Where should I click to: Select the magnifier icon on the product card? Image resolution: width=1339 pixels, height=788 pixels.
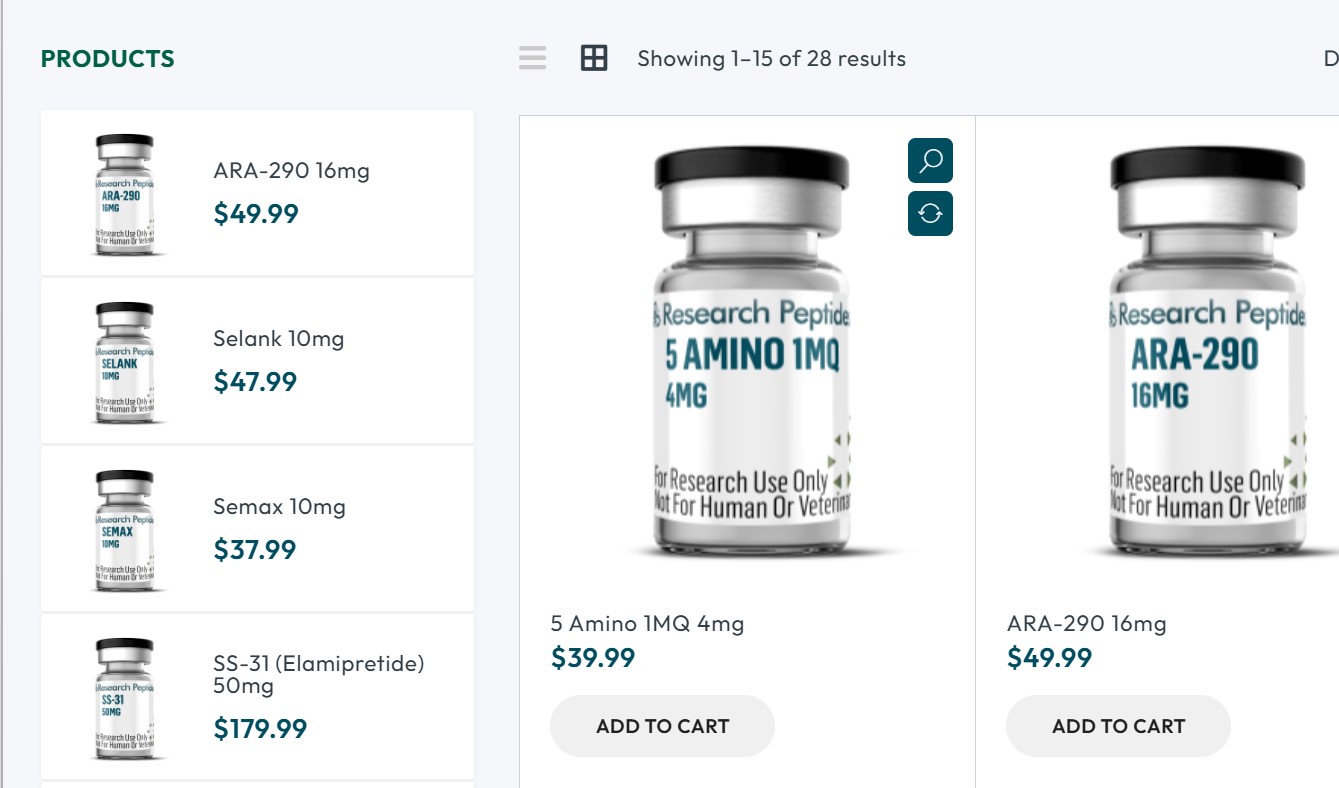pos(930,160)
